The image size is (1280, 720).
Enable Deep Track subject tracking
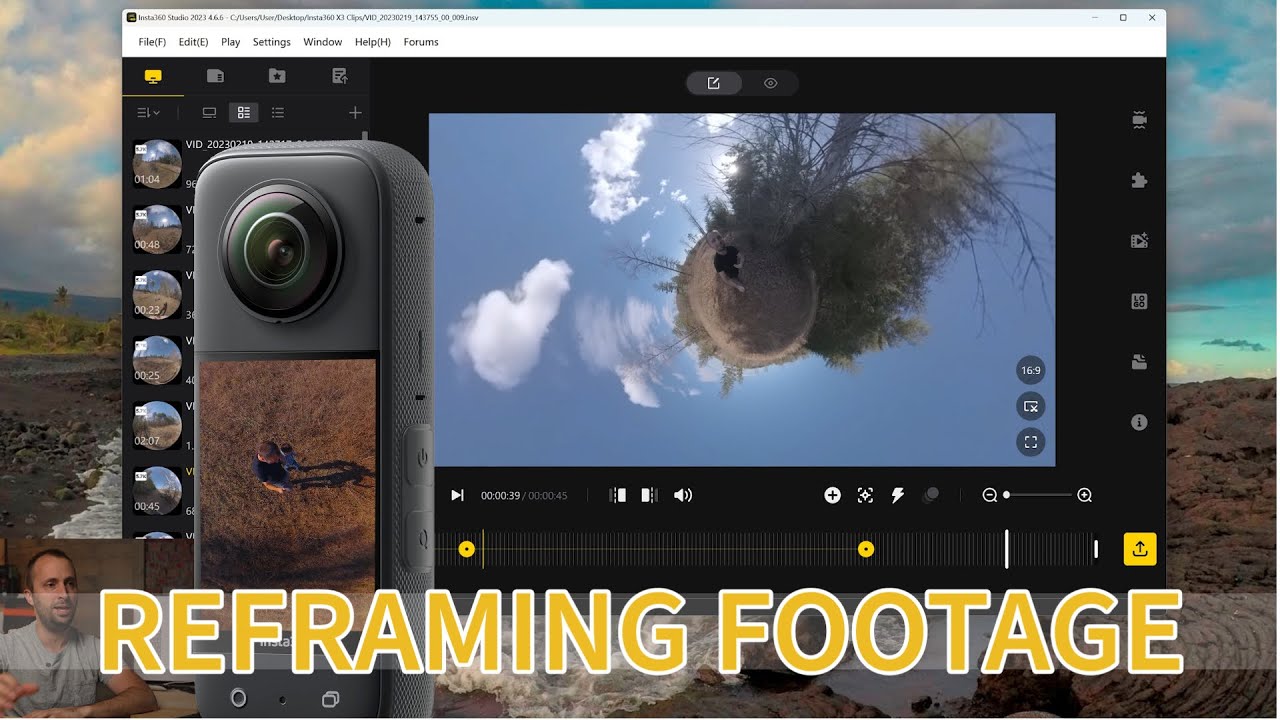(x=865, y=495)
